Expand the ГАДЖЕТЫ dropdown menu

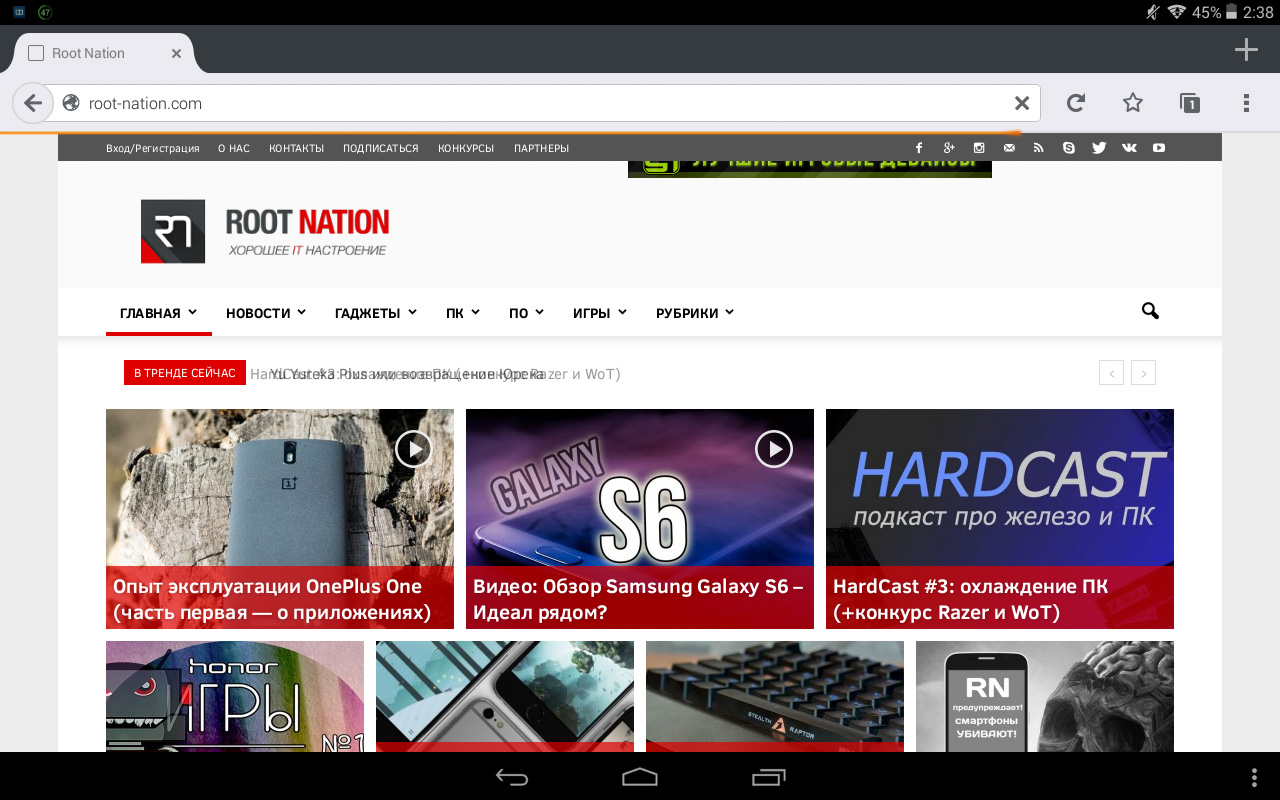[376, 313]
